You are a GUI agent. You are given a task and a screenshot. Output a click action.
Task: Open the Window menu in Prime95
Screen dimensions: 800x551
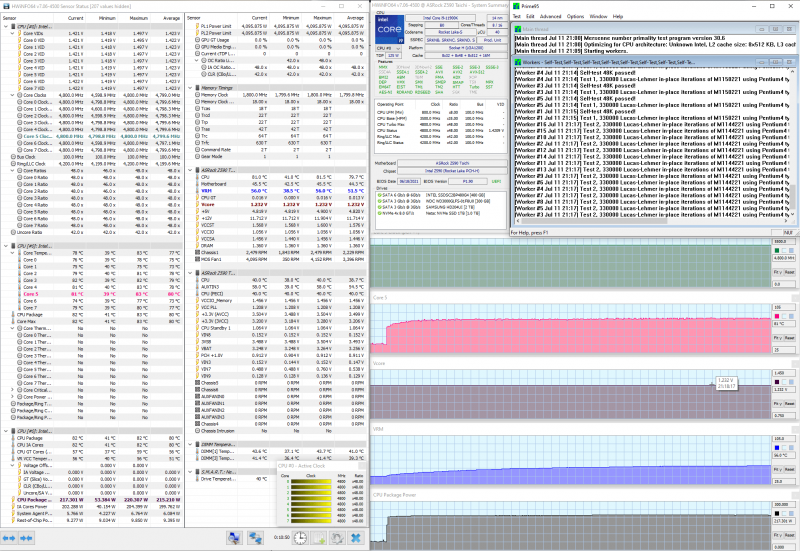pyautogui.click(x=598, y=16)
